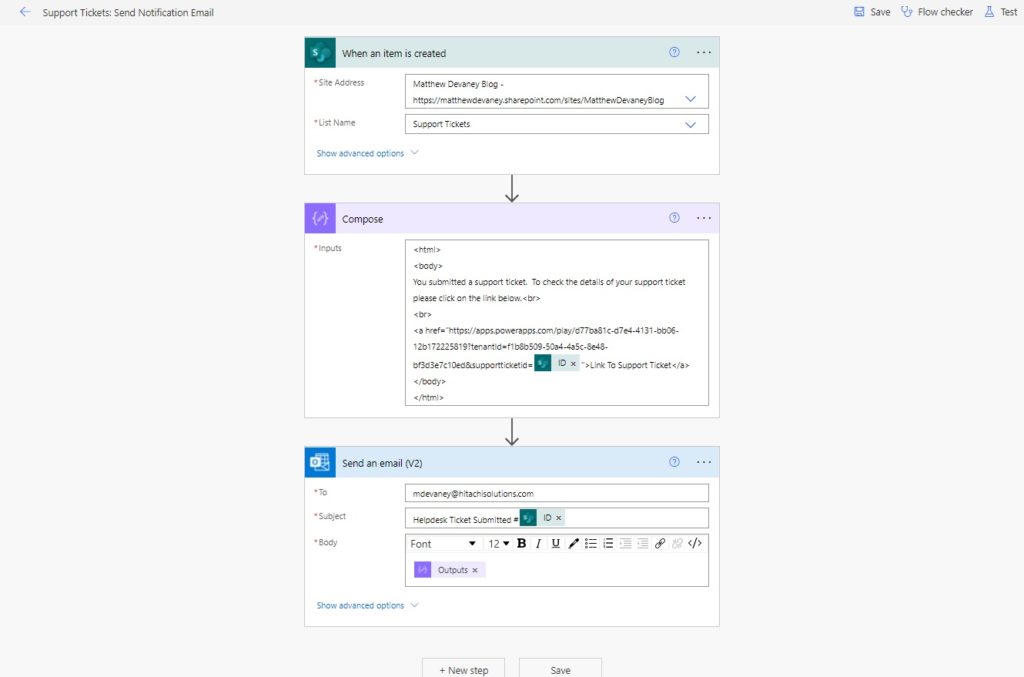This screenshot has height=677, width=1024.
Task: Click the ID token in Compose inputs
Action: tap(556, 363)
